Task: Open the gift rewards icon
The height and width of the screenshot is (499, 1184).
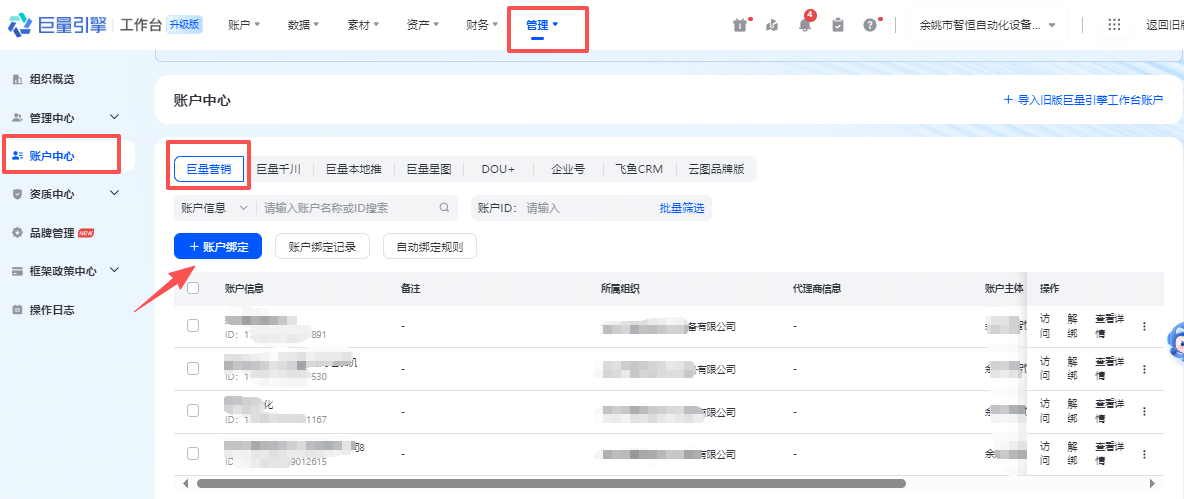Action: 740,25
